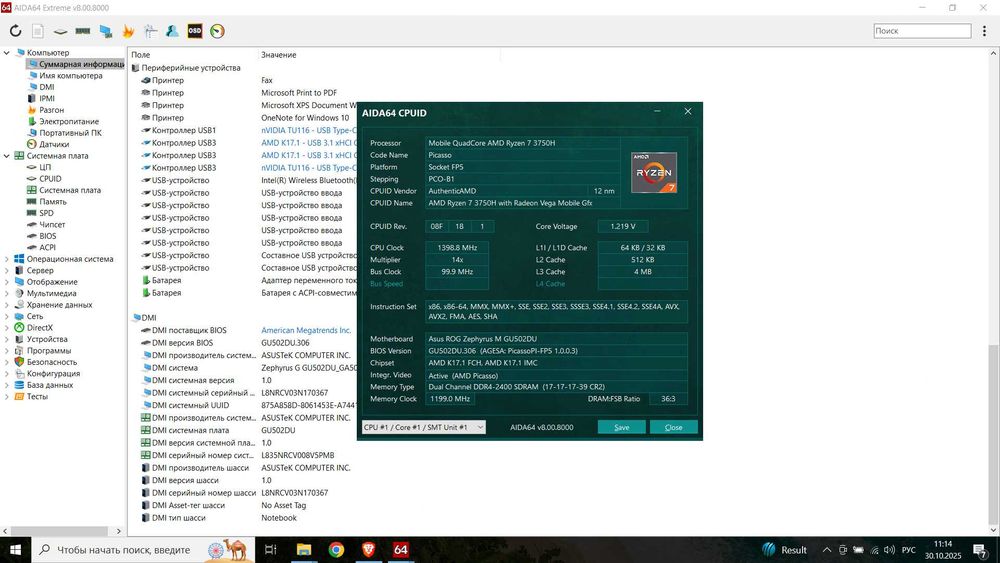Select ACPI in the sidebar tree
The height and width of the screenshot is (563, 1000).
click(47, 247)
